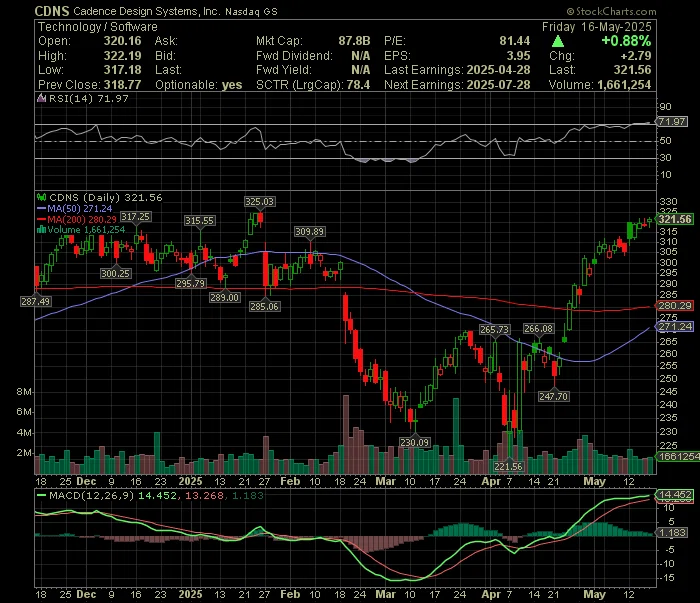Click the '2025' label on price chart axis

[x=190, y=482]
